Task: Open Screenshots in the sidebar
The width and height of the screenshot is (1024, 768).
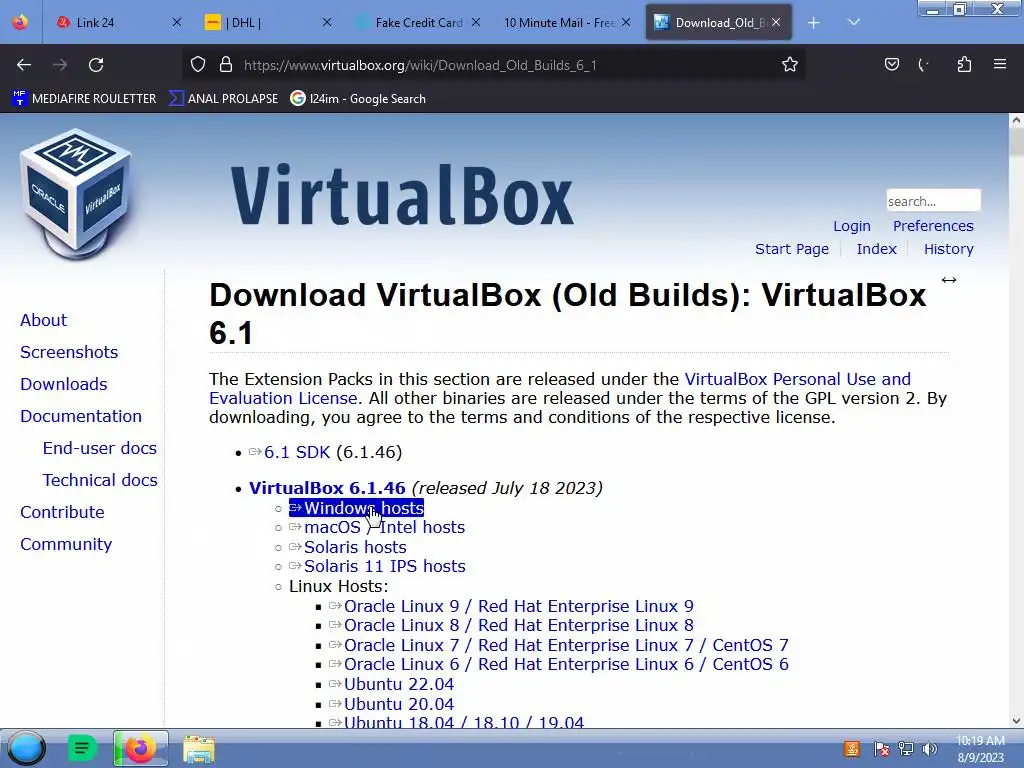Action: tap(69, 352)
